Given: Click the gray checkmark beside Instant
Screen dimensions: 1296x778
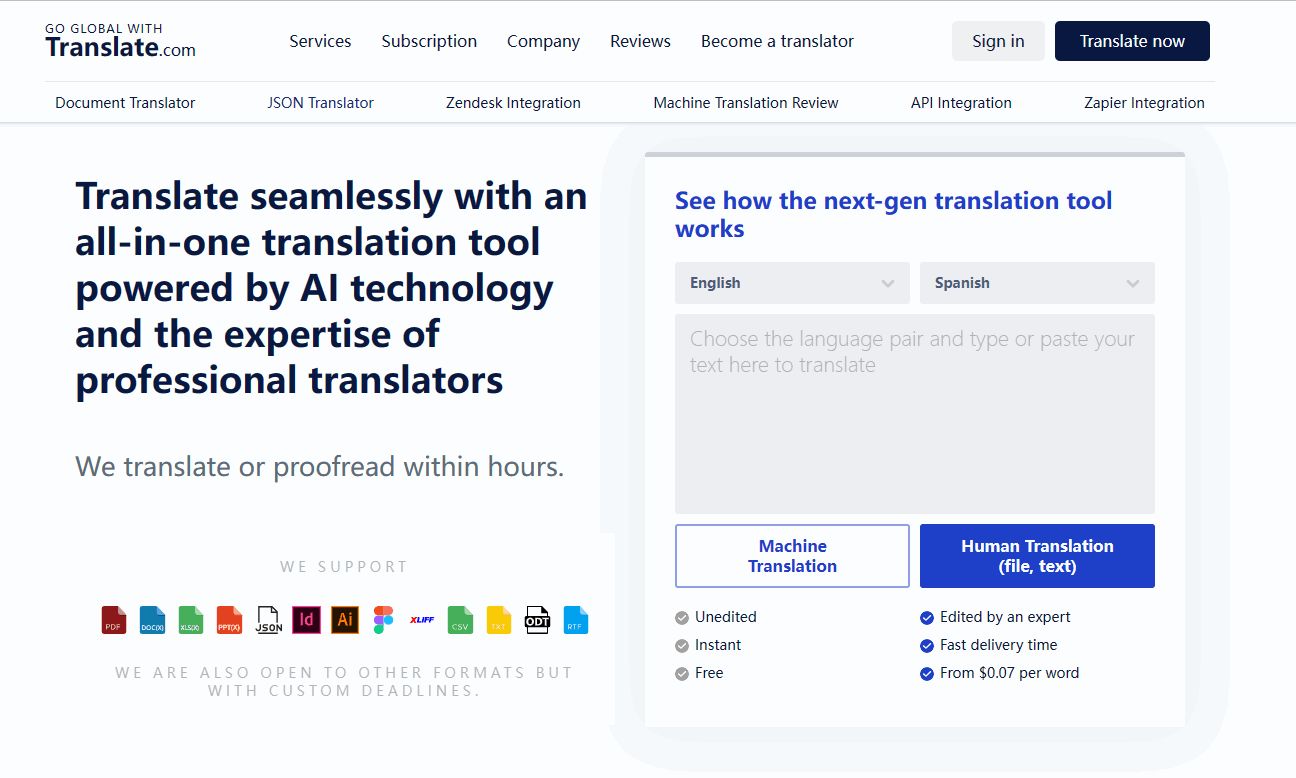Looking at the screenshot, I should pyautogui.click(x=682, y=645).
